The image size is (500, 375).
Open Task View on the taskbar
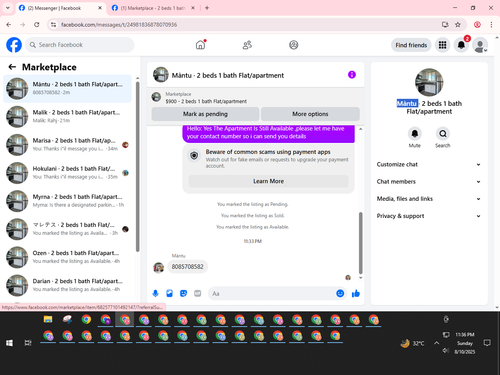pyautogui.click(x=28, y=343)
